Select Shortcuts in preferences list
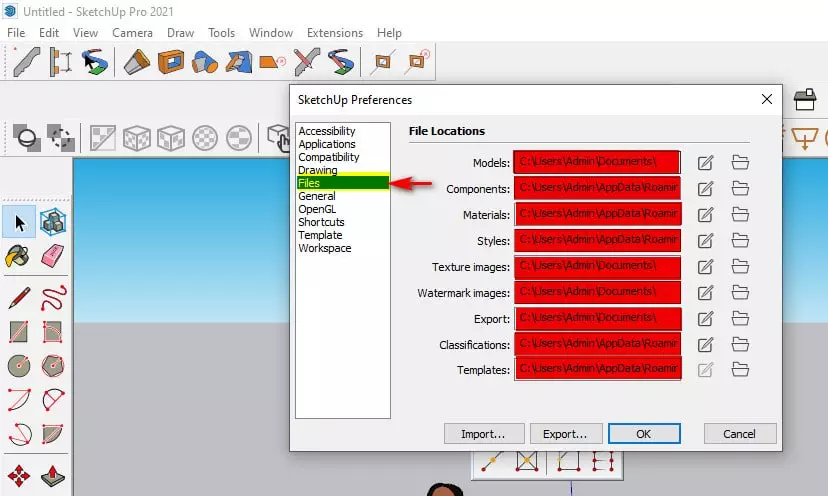 tap(321, 222)
